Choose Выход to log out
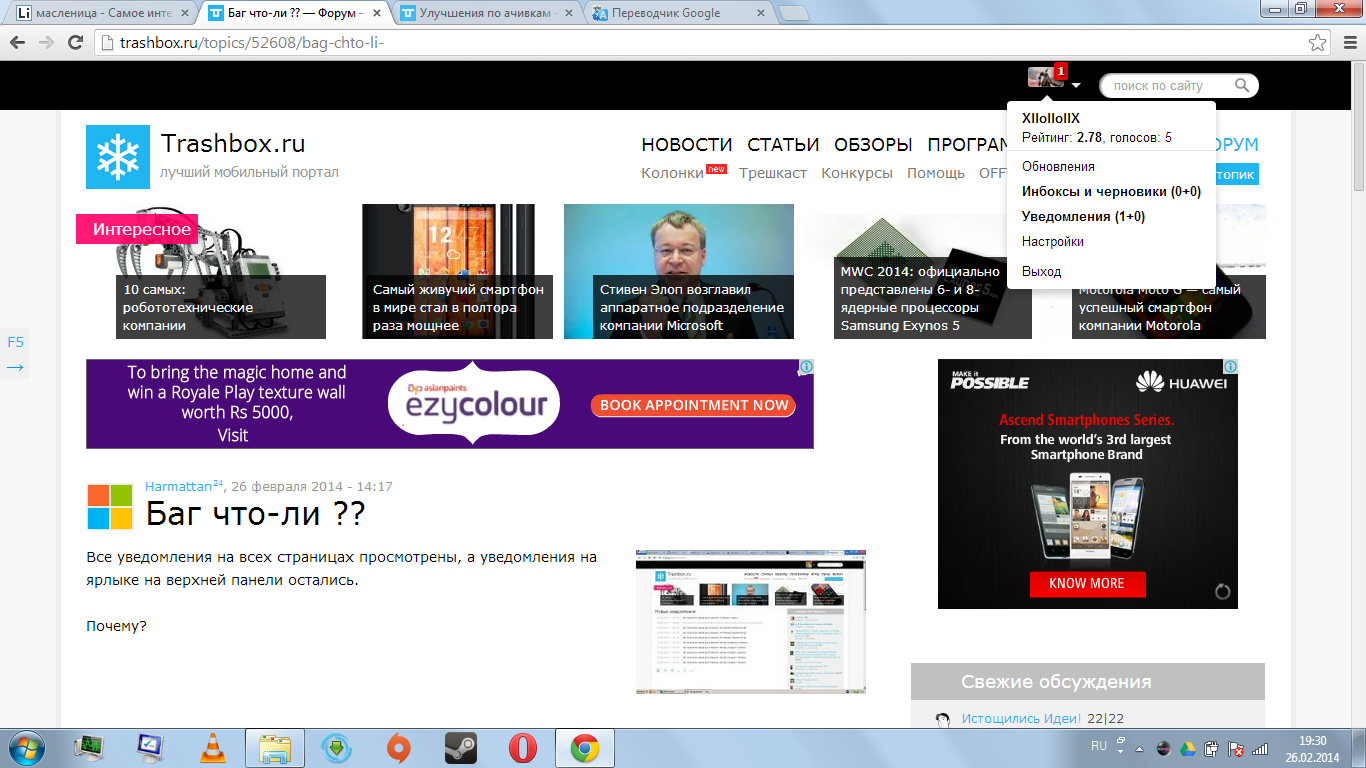The width and height of the screenshot is (1366, 768). point(1041,272)
